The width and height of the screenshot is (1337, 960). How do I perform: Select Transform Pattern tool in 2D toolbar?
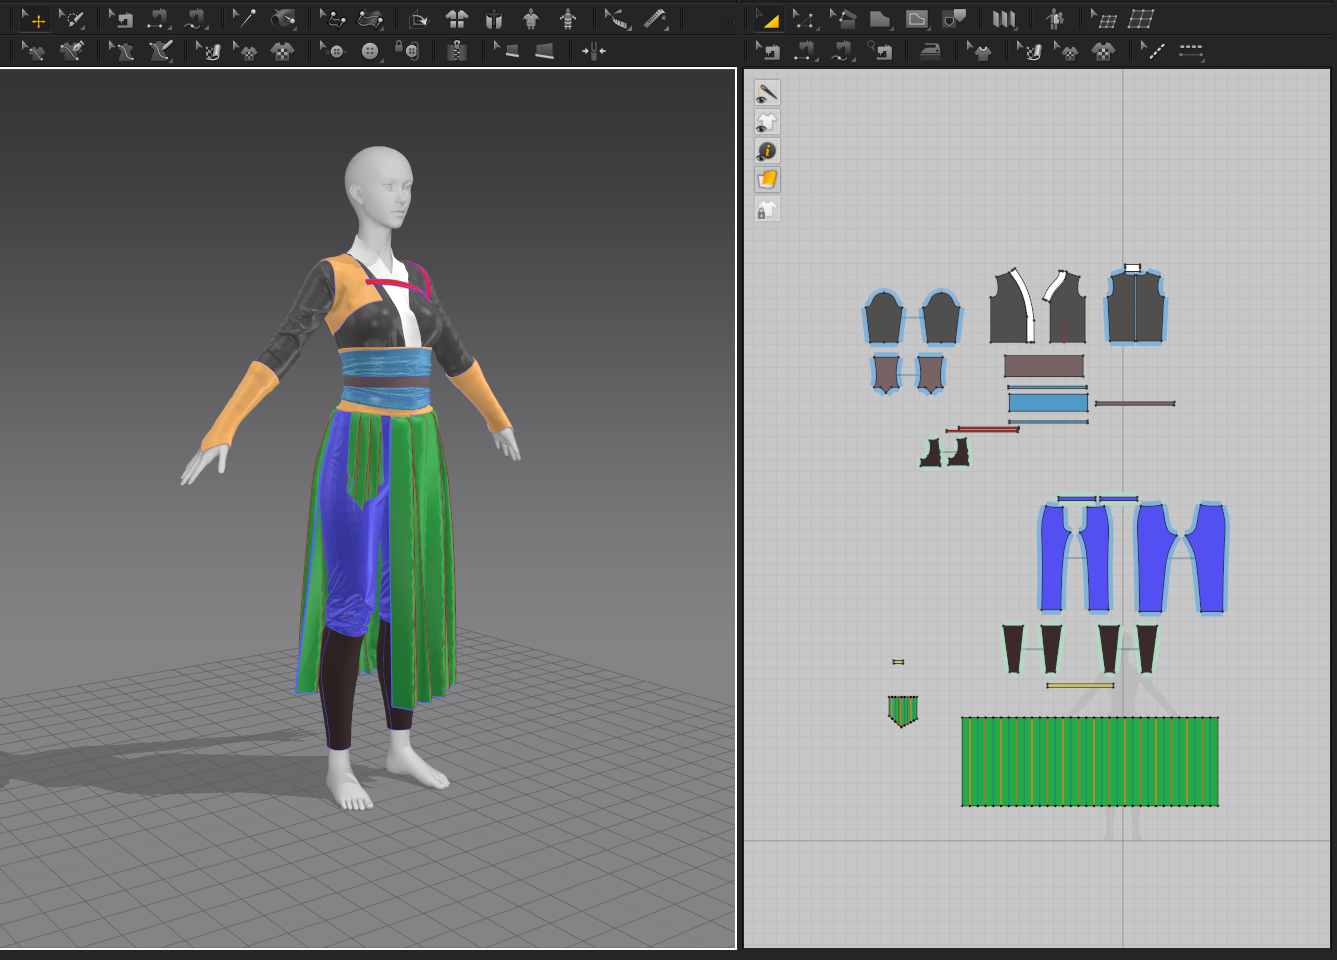768,19
